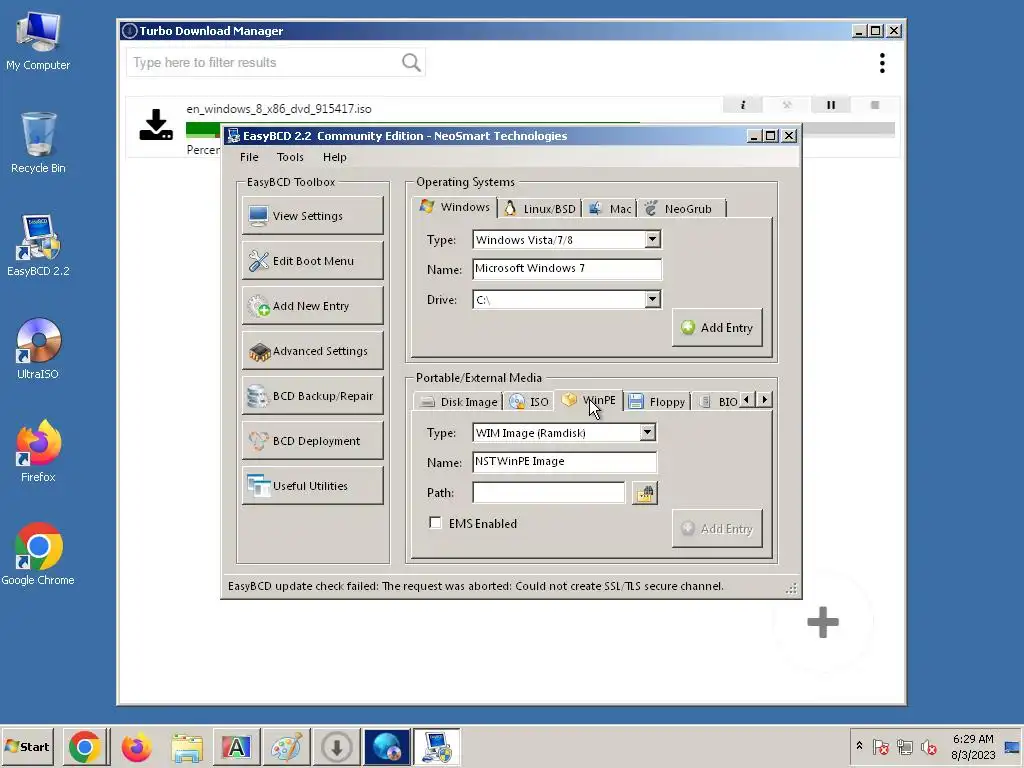Click the network tray icon
Image resolution: width=1024 pixels, height=768 pixels.
(904, 747)
